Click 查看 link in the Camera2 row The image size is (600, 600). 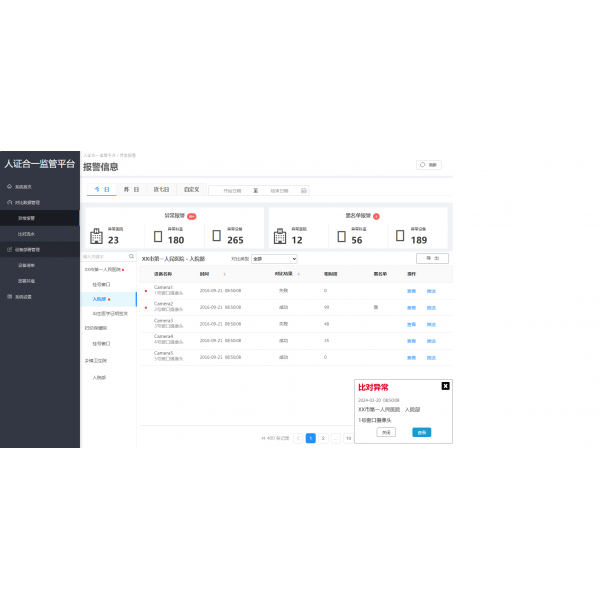coord(411,308)
